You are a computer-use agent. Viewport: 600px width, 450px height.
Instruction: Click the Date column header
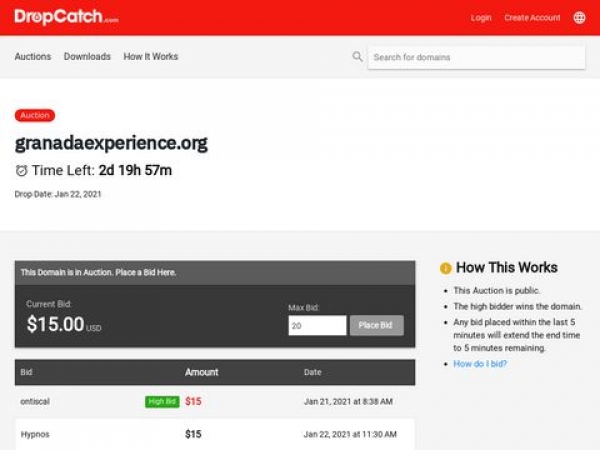[x=313, y=372]
